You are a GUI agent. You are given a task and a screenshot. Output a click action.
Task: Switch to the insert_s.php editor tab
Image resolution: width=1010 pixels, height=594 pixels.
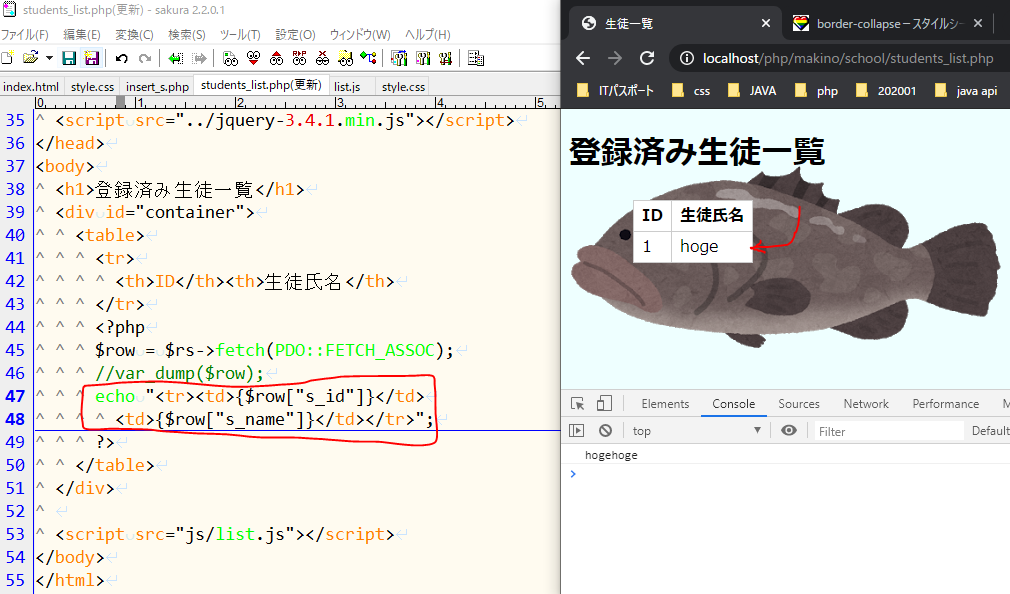coord(157,86)
